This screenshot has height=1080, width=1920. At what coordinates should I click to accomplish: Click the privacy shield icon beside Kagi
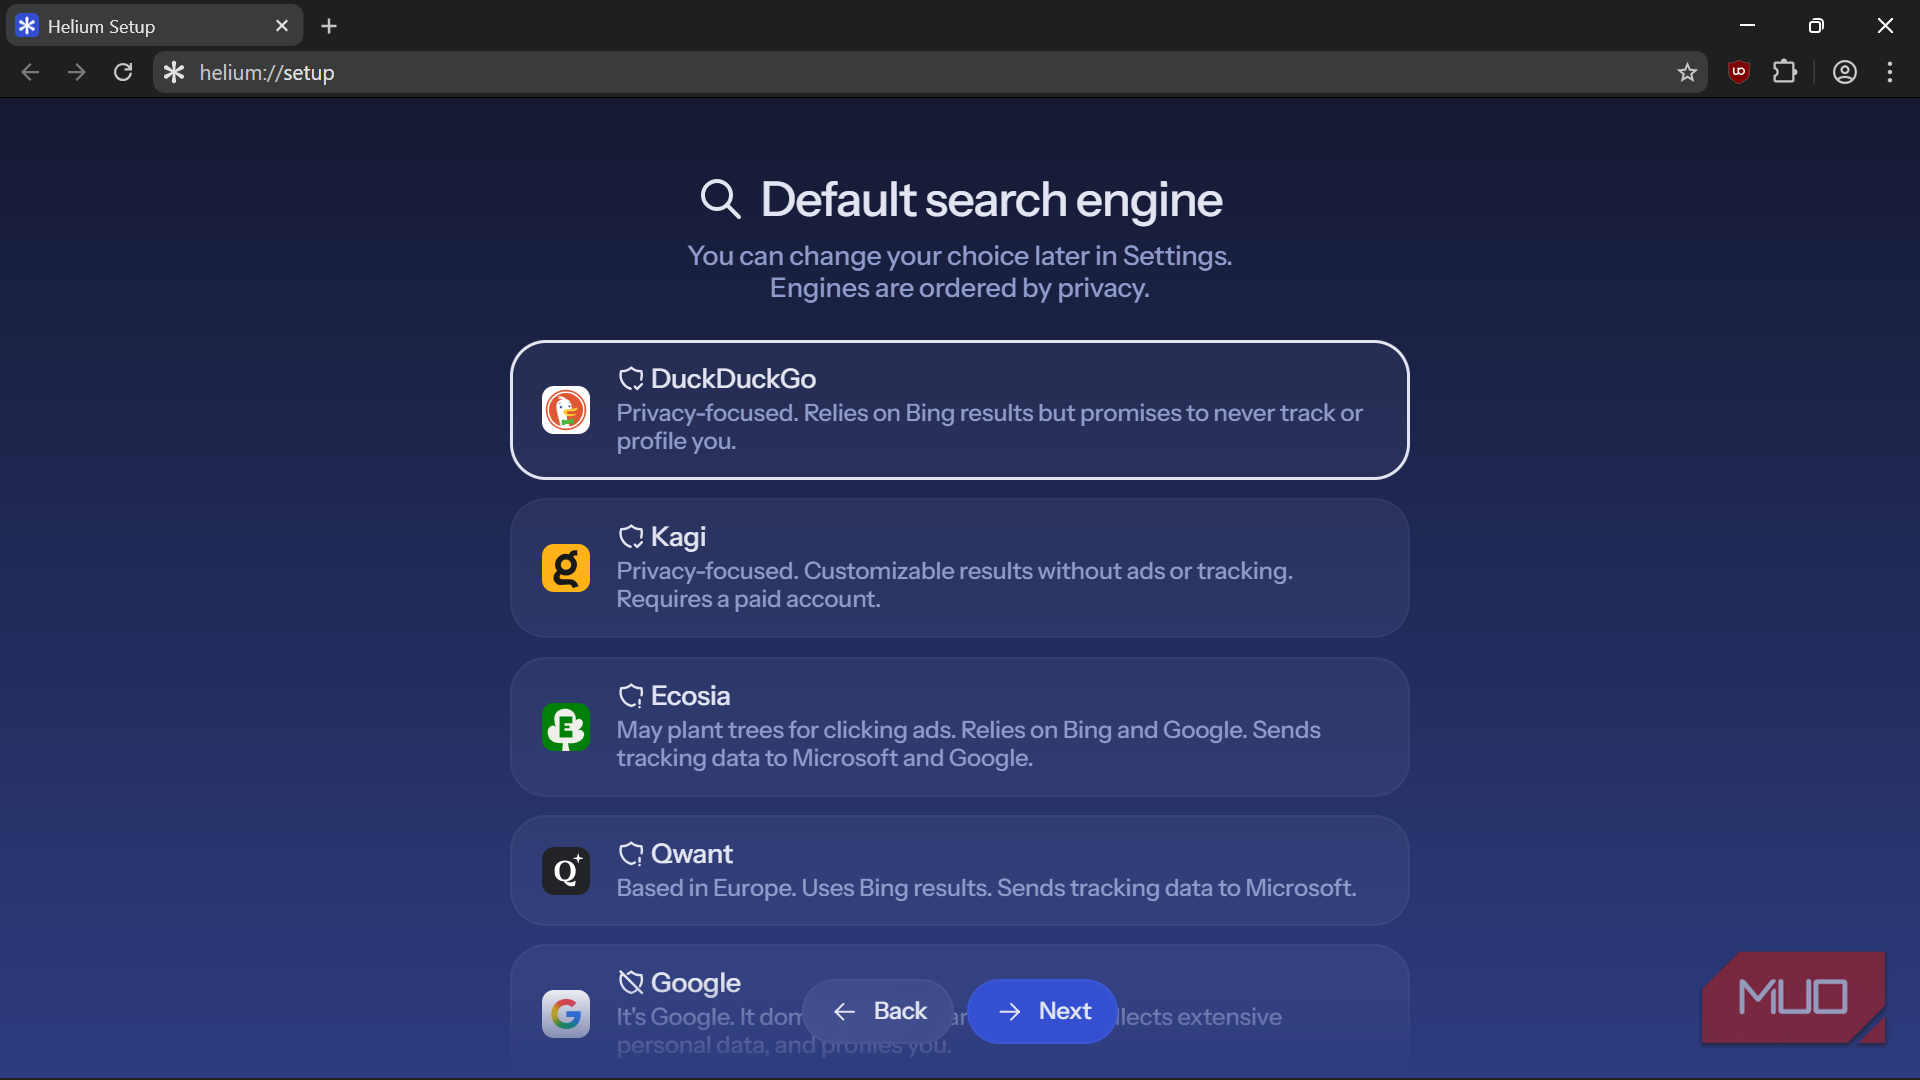click(631, 537)
